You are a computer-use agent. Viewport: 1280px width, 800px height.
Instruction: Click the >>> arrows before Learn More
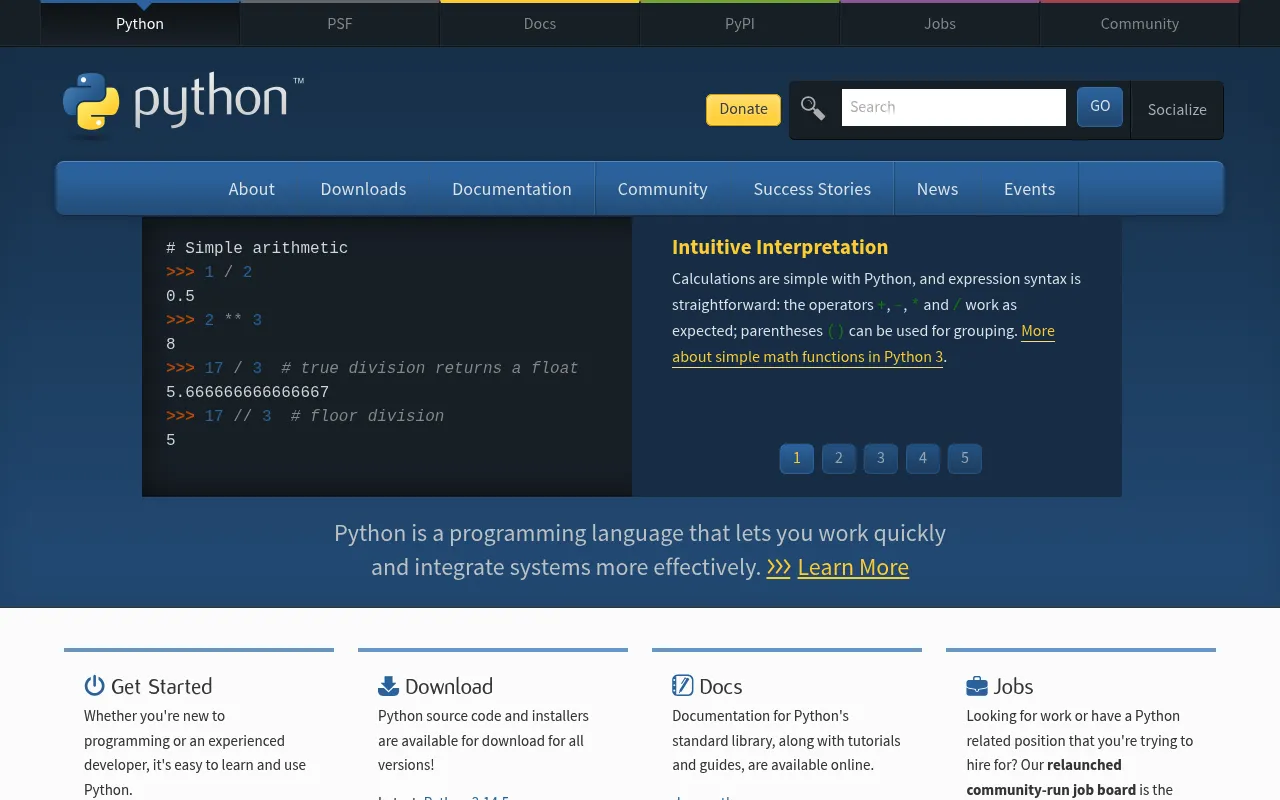(x=778, y=567)
